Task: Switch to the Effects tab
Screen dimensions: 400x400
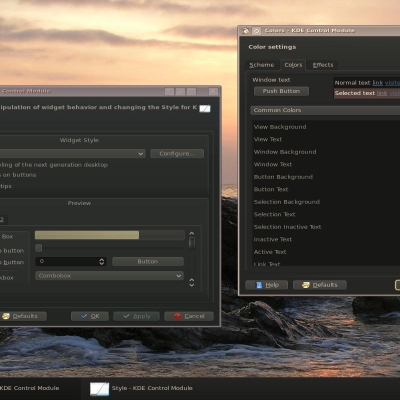Action: tap(323, 65)
